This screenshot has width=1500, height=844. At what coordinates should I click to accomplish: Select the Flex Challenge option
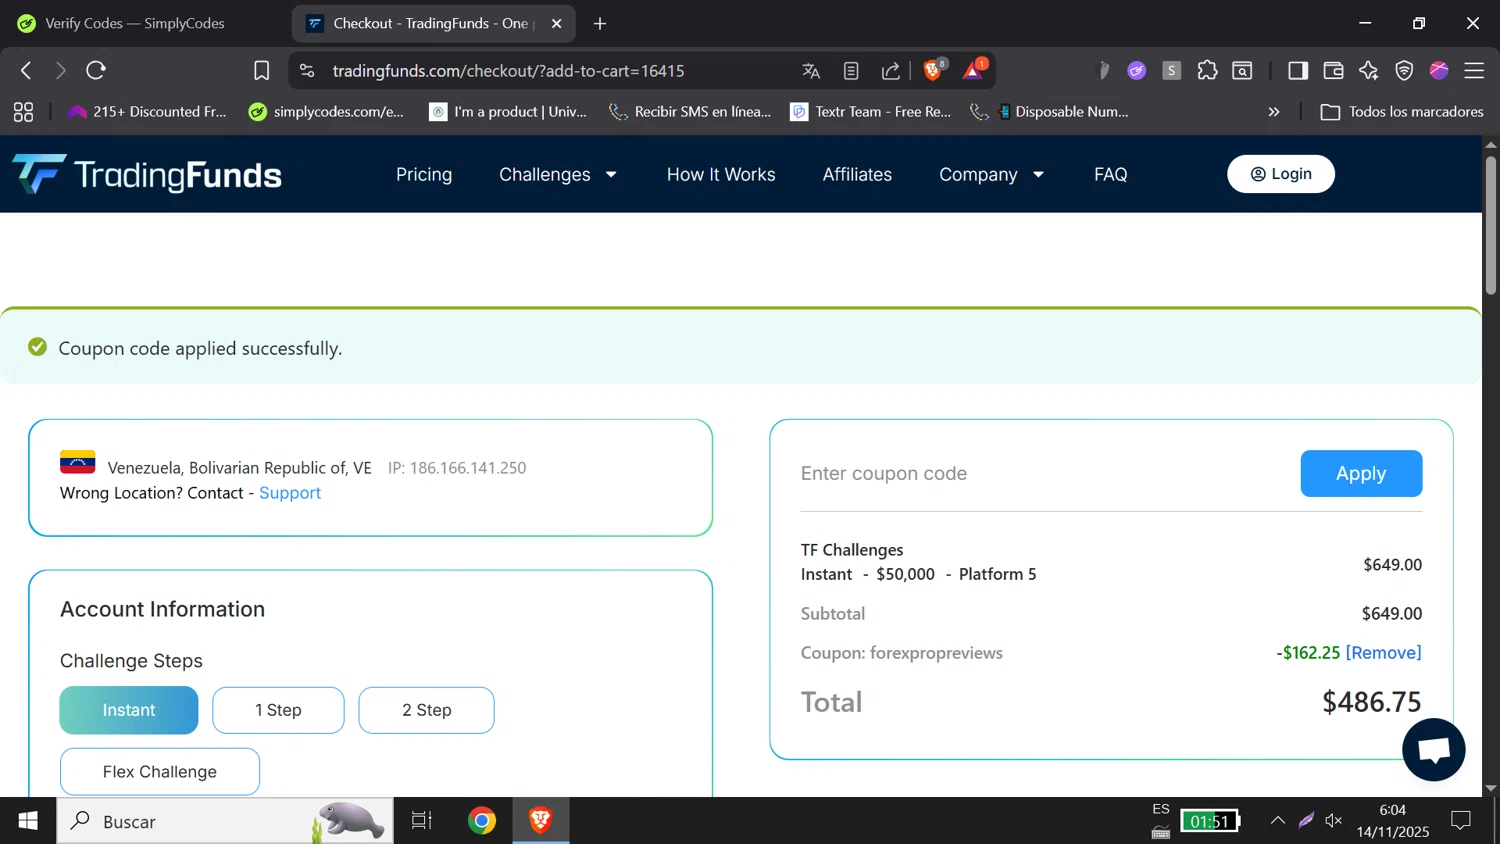(x=160, y=772)
